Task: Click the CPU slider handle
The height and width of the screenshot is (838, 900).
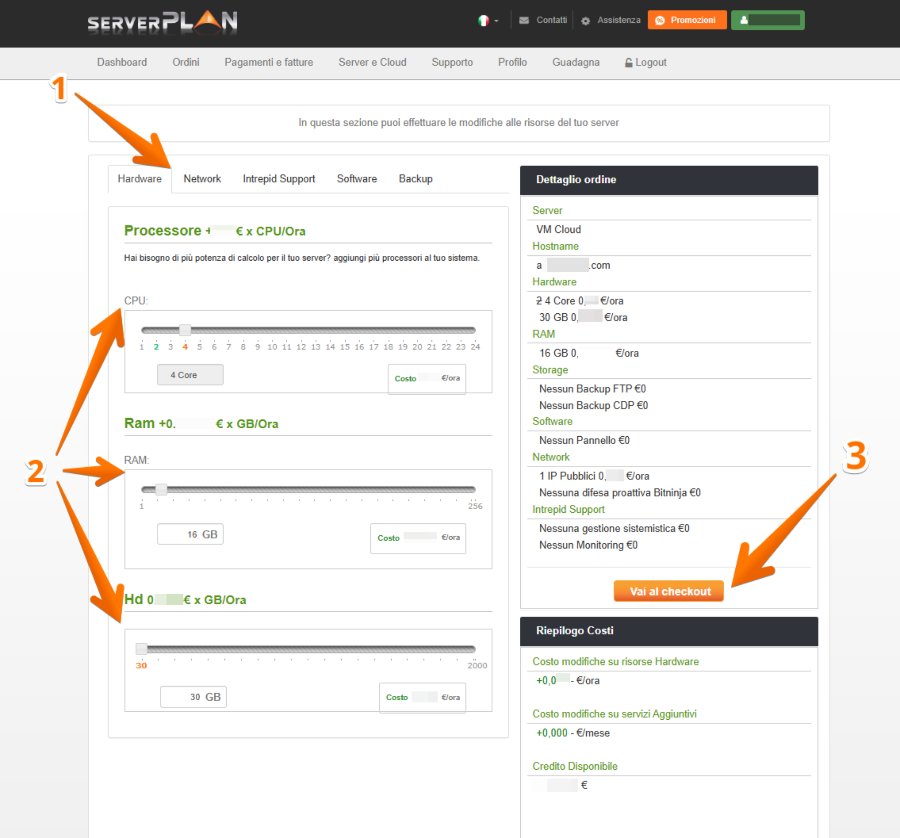Action: (185, 330)
